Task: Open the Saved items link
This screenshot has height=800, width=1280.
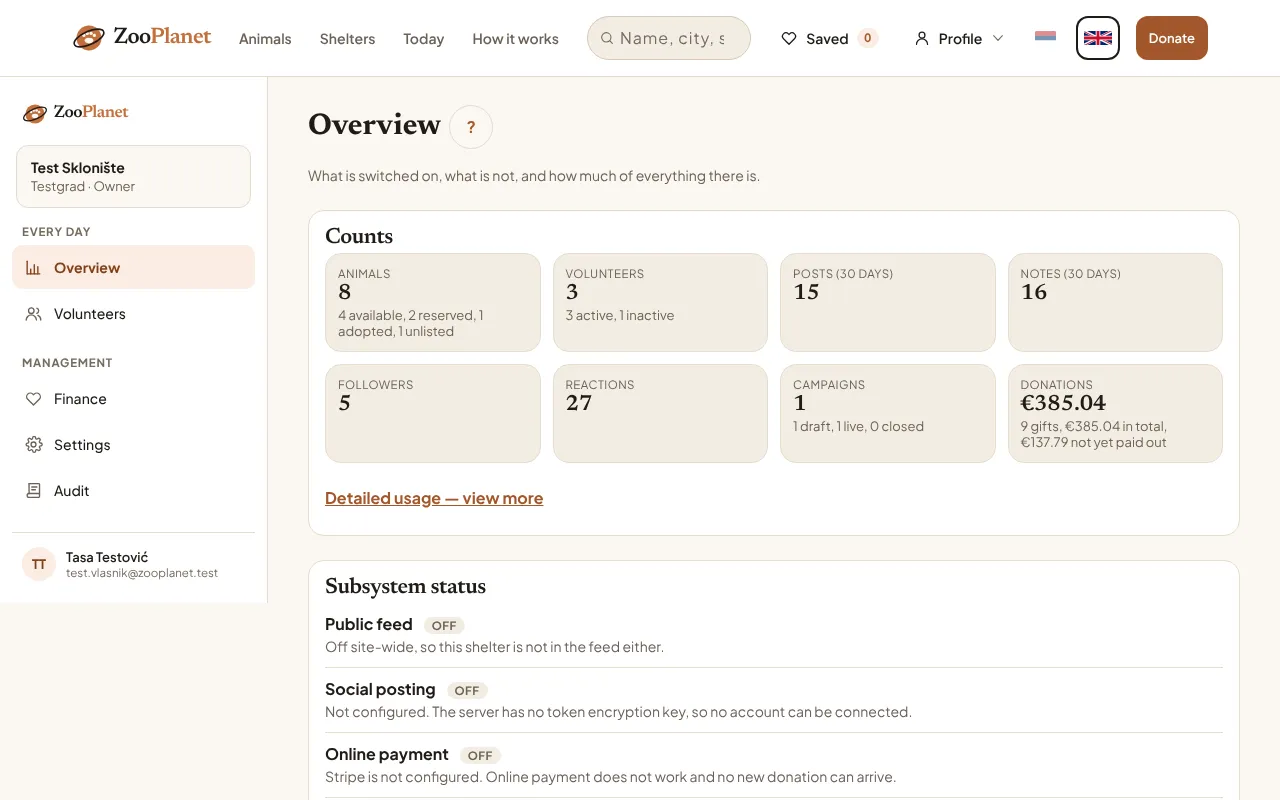Action: 829,38
